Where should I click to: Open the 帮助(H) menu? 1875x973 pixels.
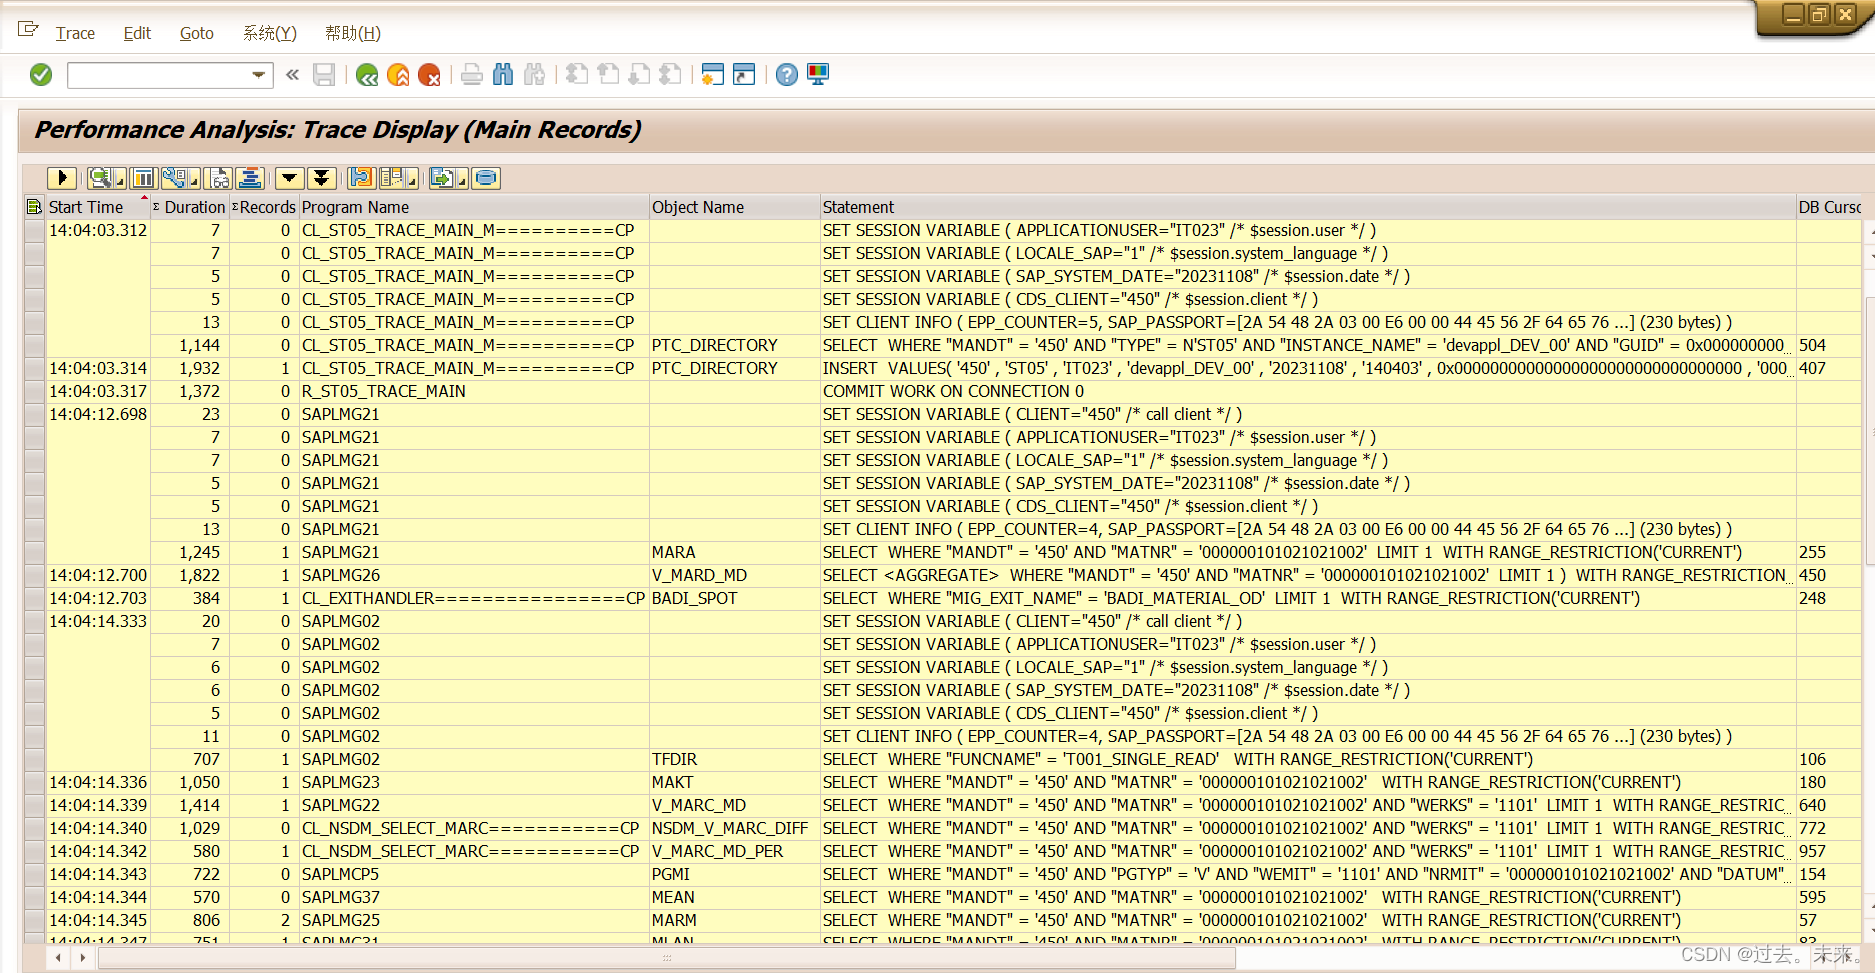(353, 33)
